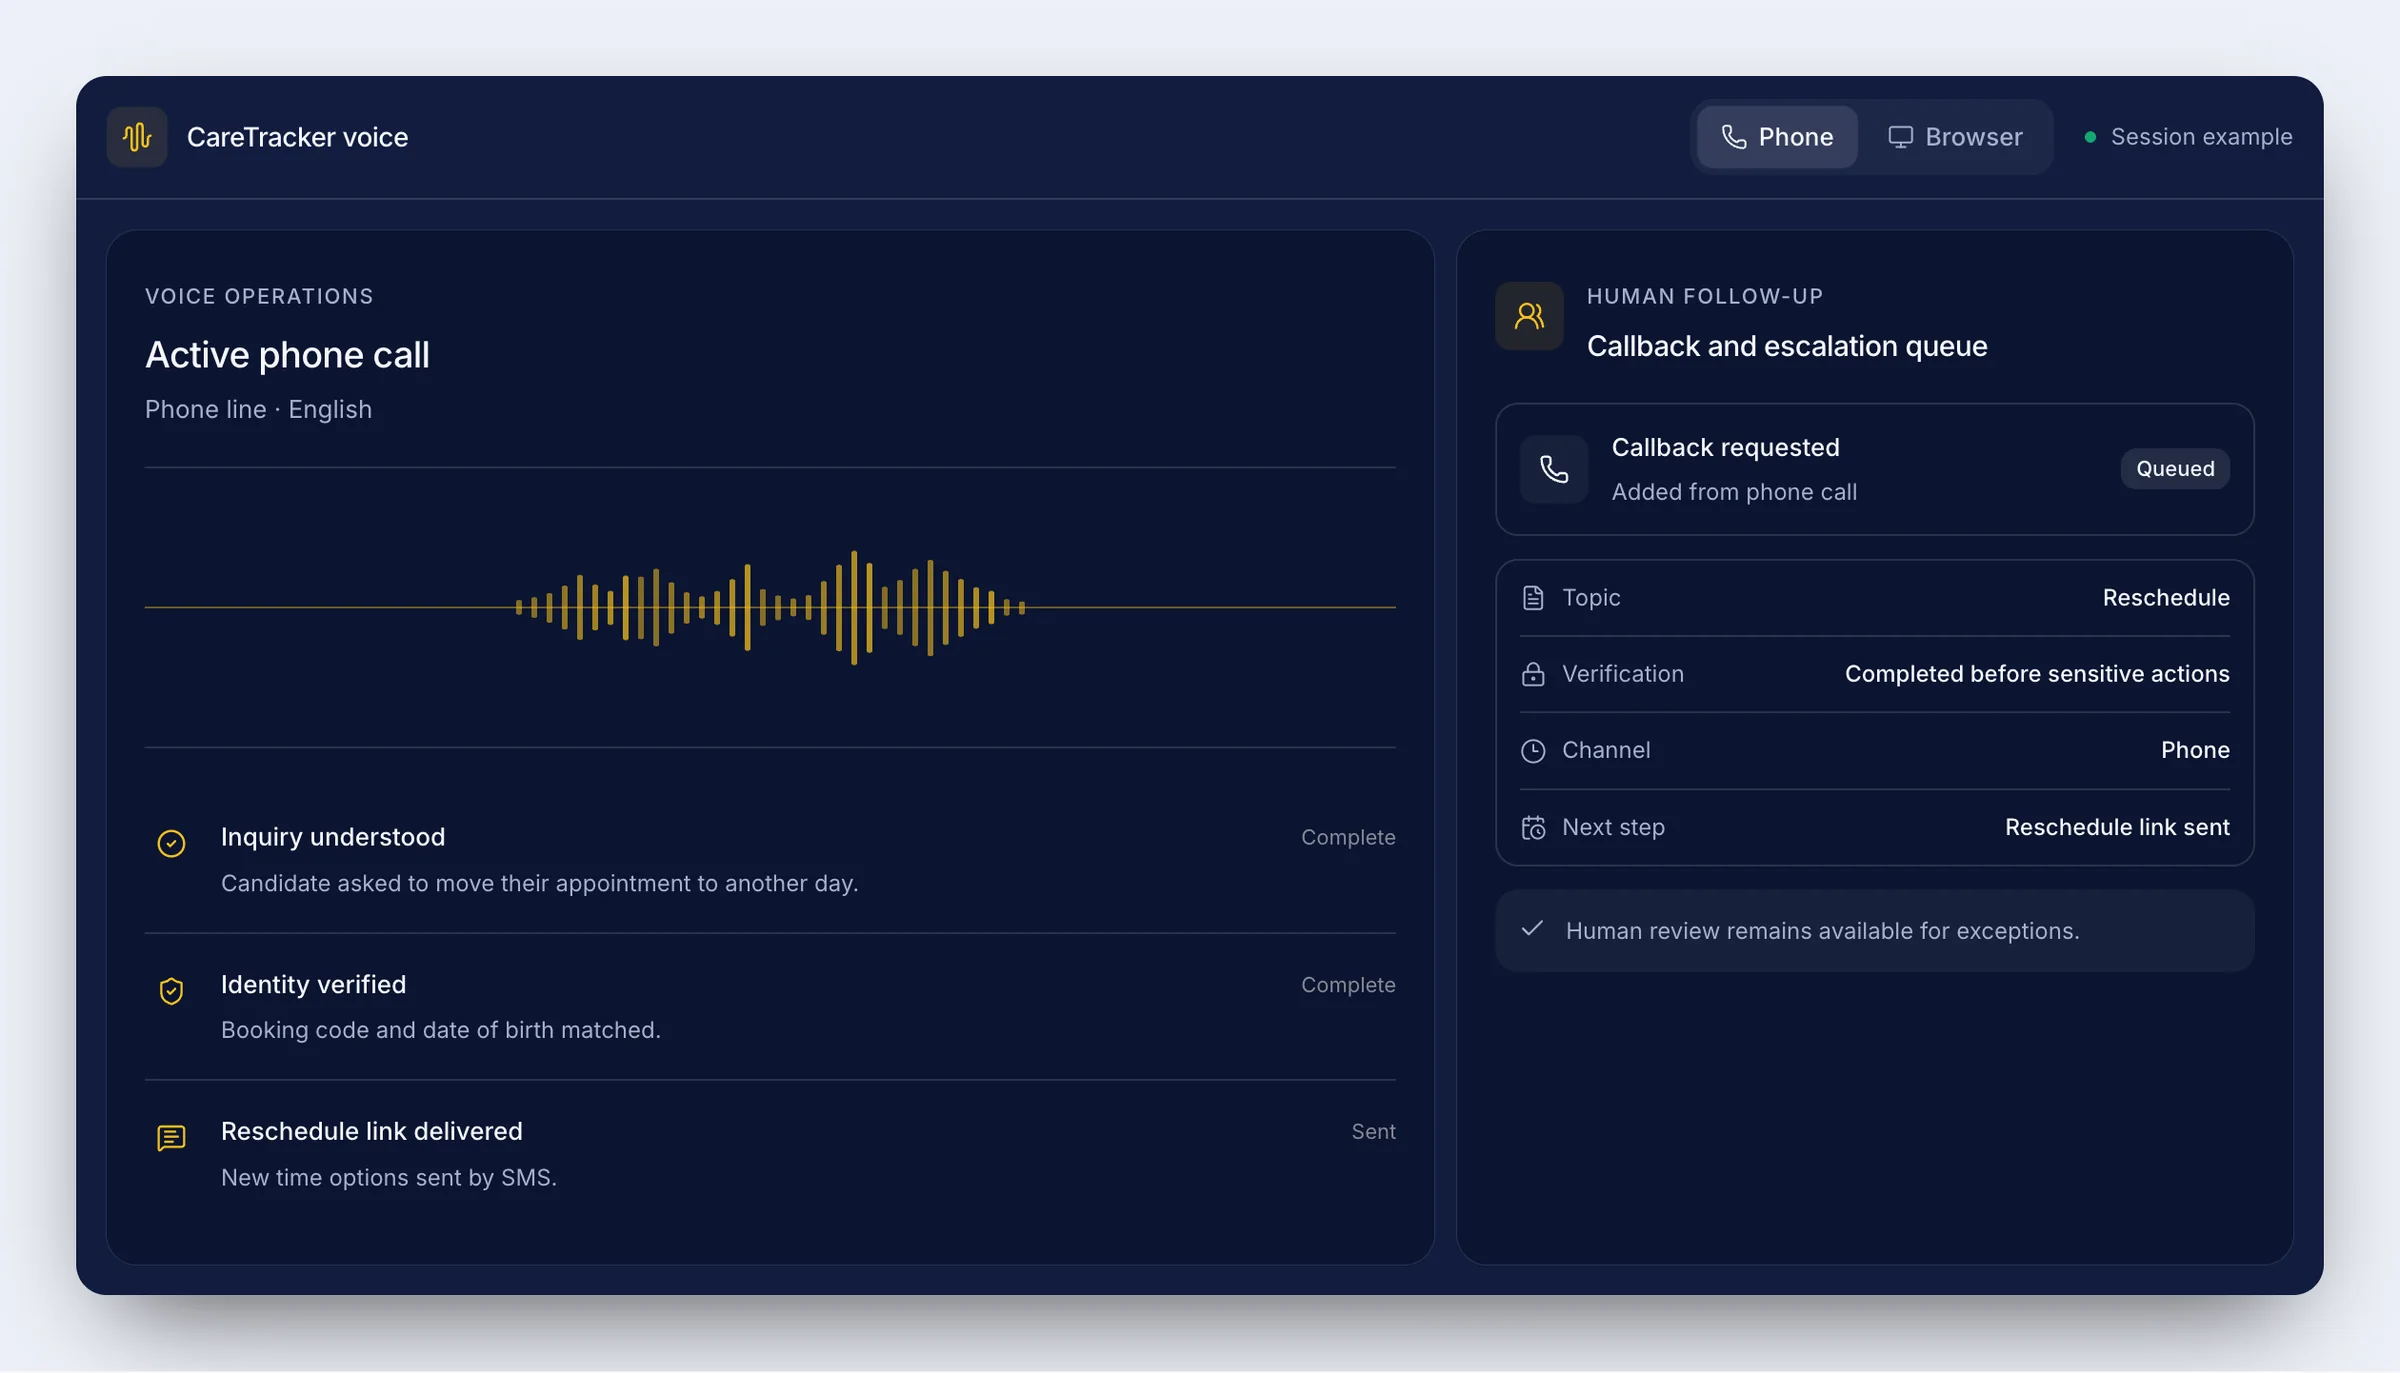The image size is (2400, 1373).
Task: Click the Sent status label
Action: click(x=1373, y=1132)
